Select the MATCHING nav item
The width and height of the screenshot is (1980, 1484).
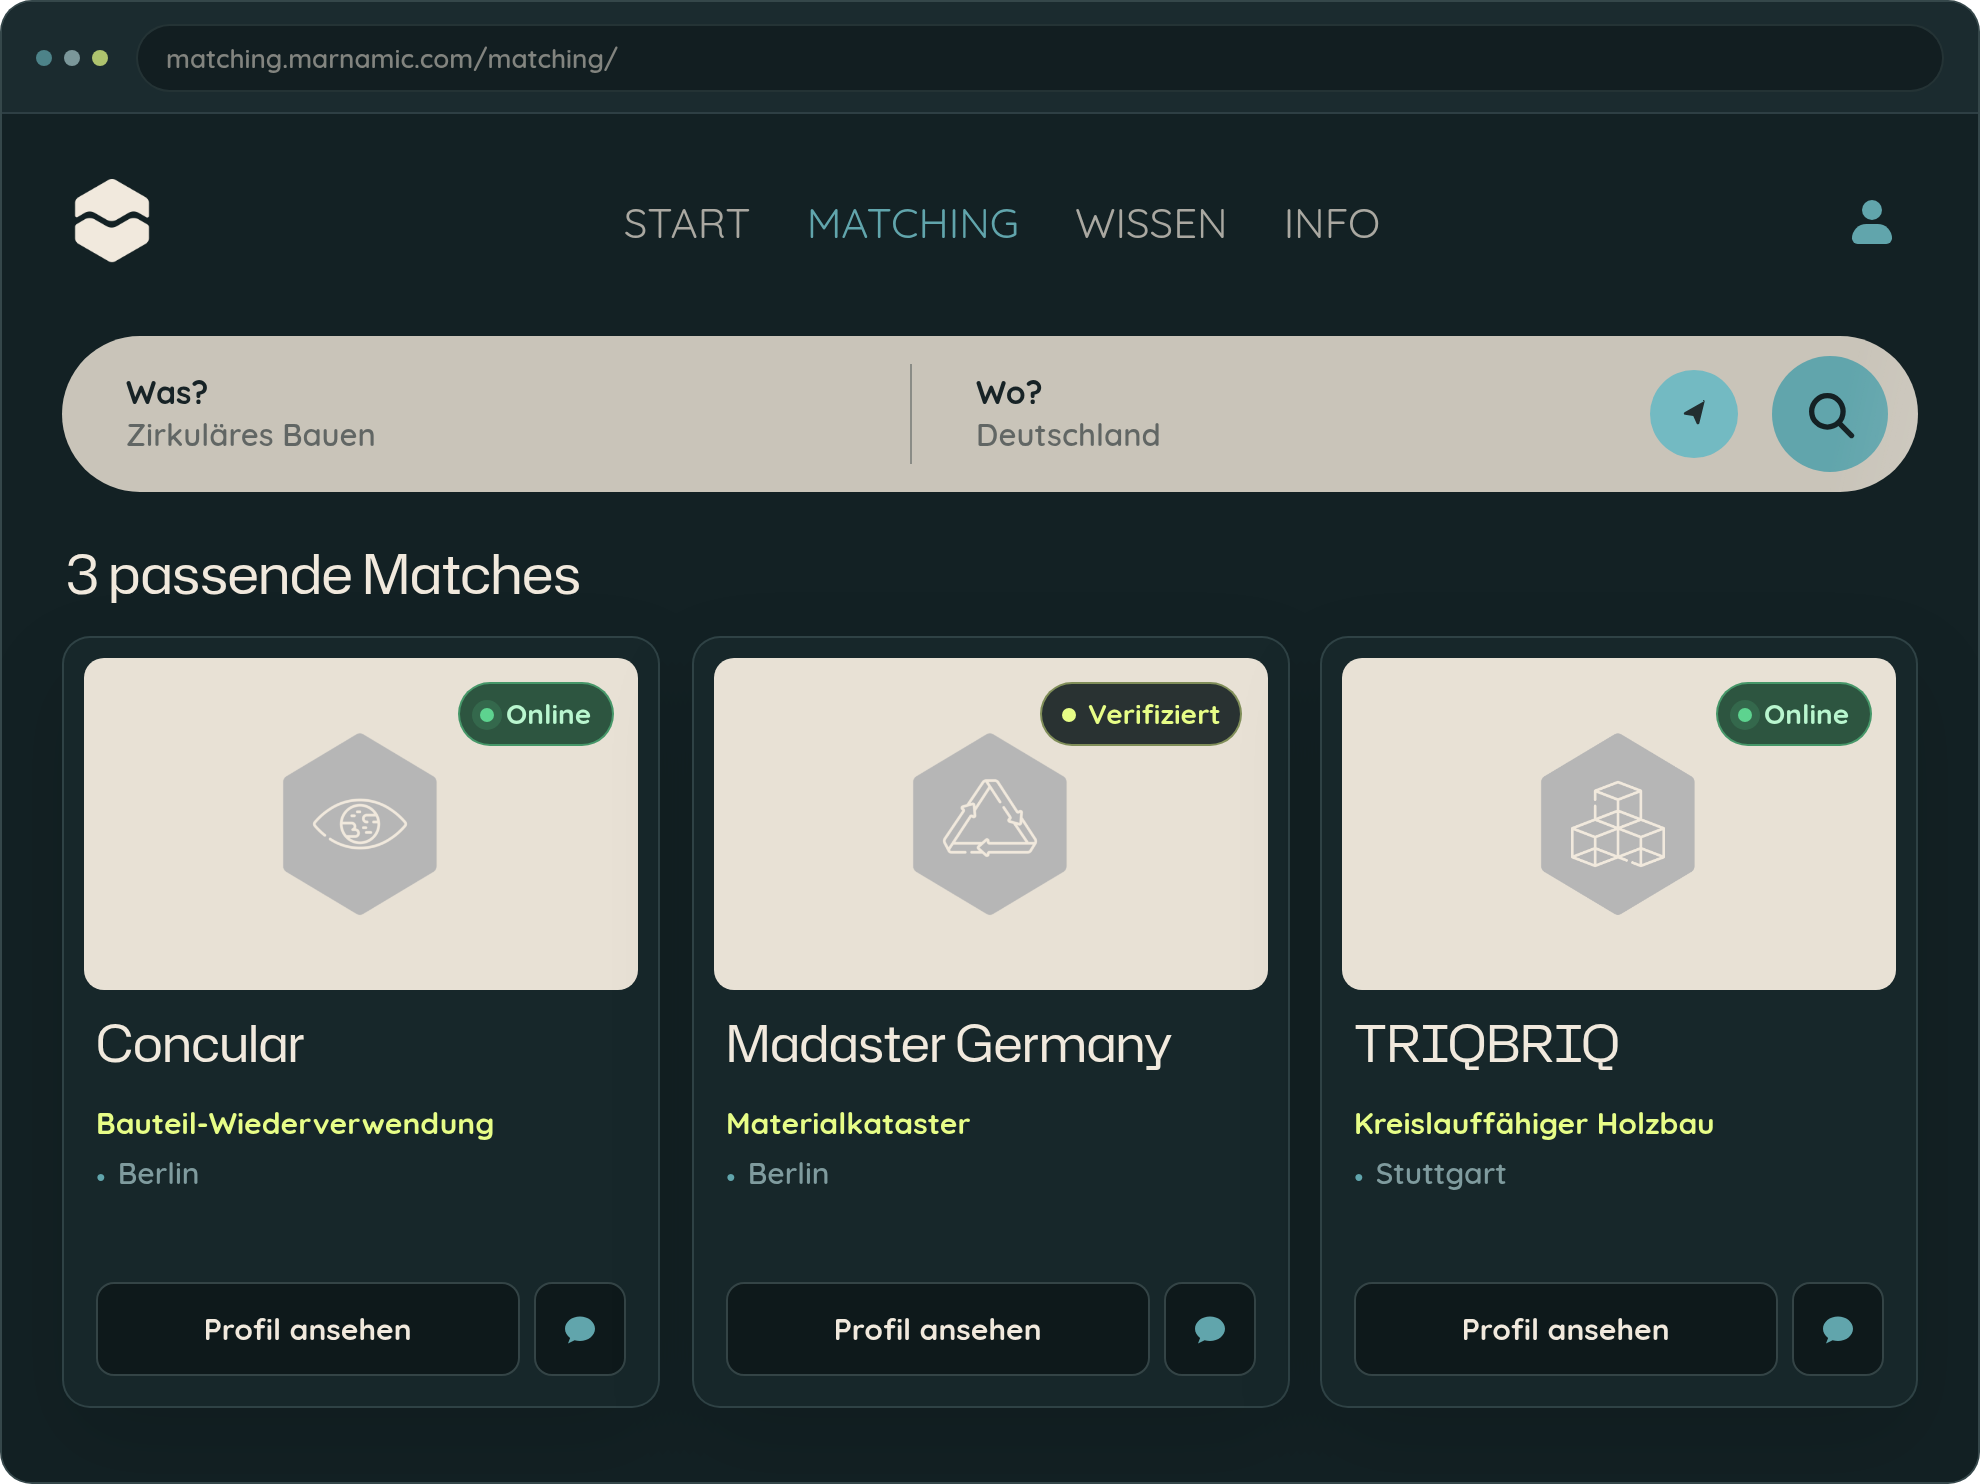click(913, 224)
